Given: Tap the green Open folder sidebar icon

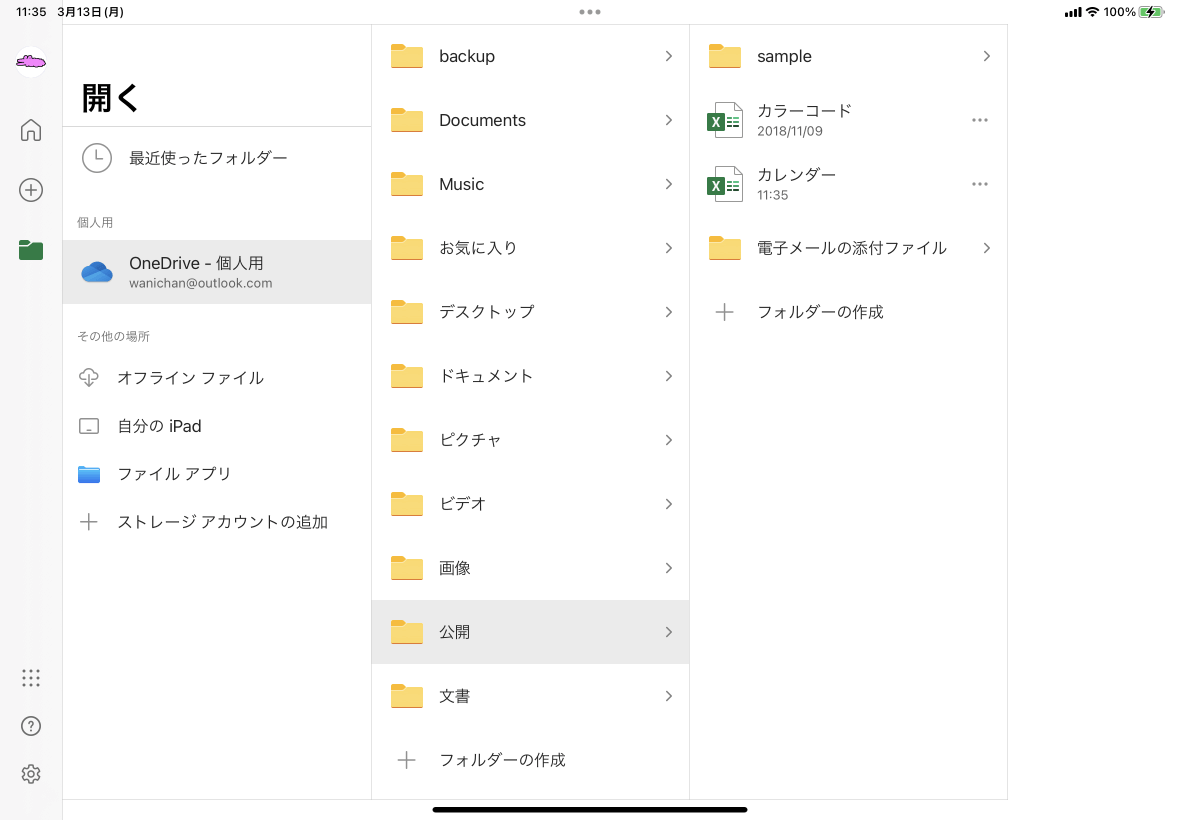Looking at the screenshot, I should (31, 250).
